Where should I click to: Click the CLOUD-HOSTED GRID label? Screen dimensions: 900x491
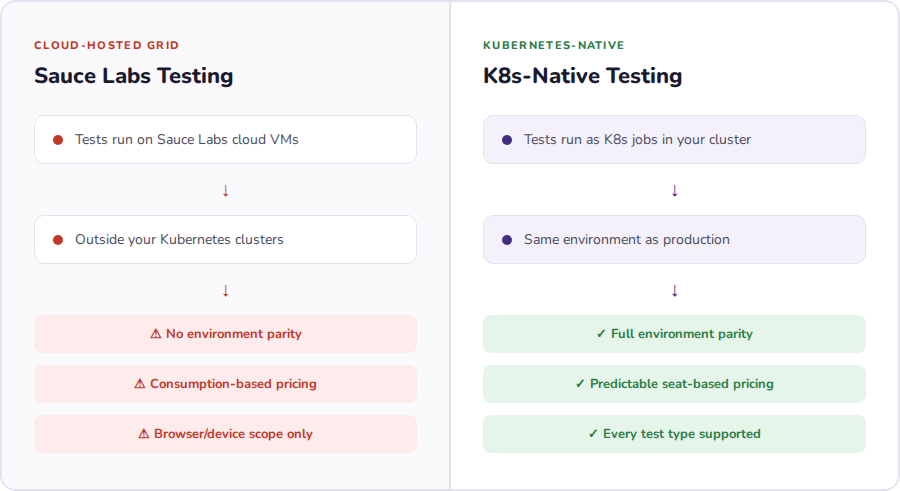(107, 46)
